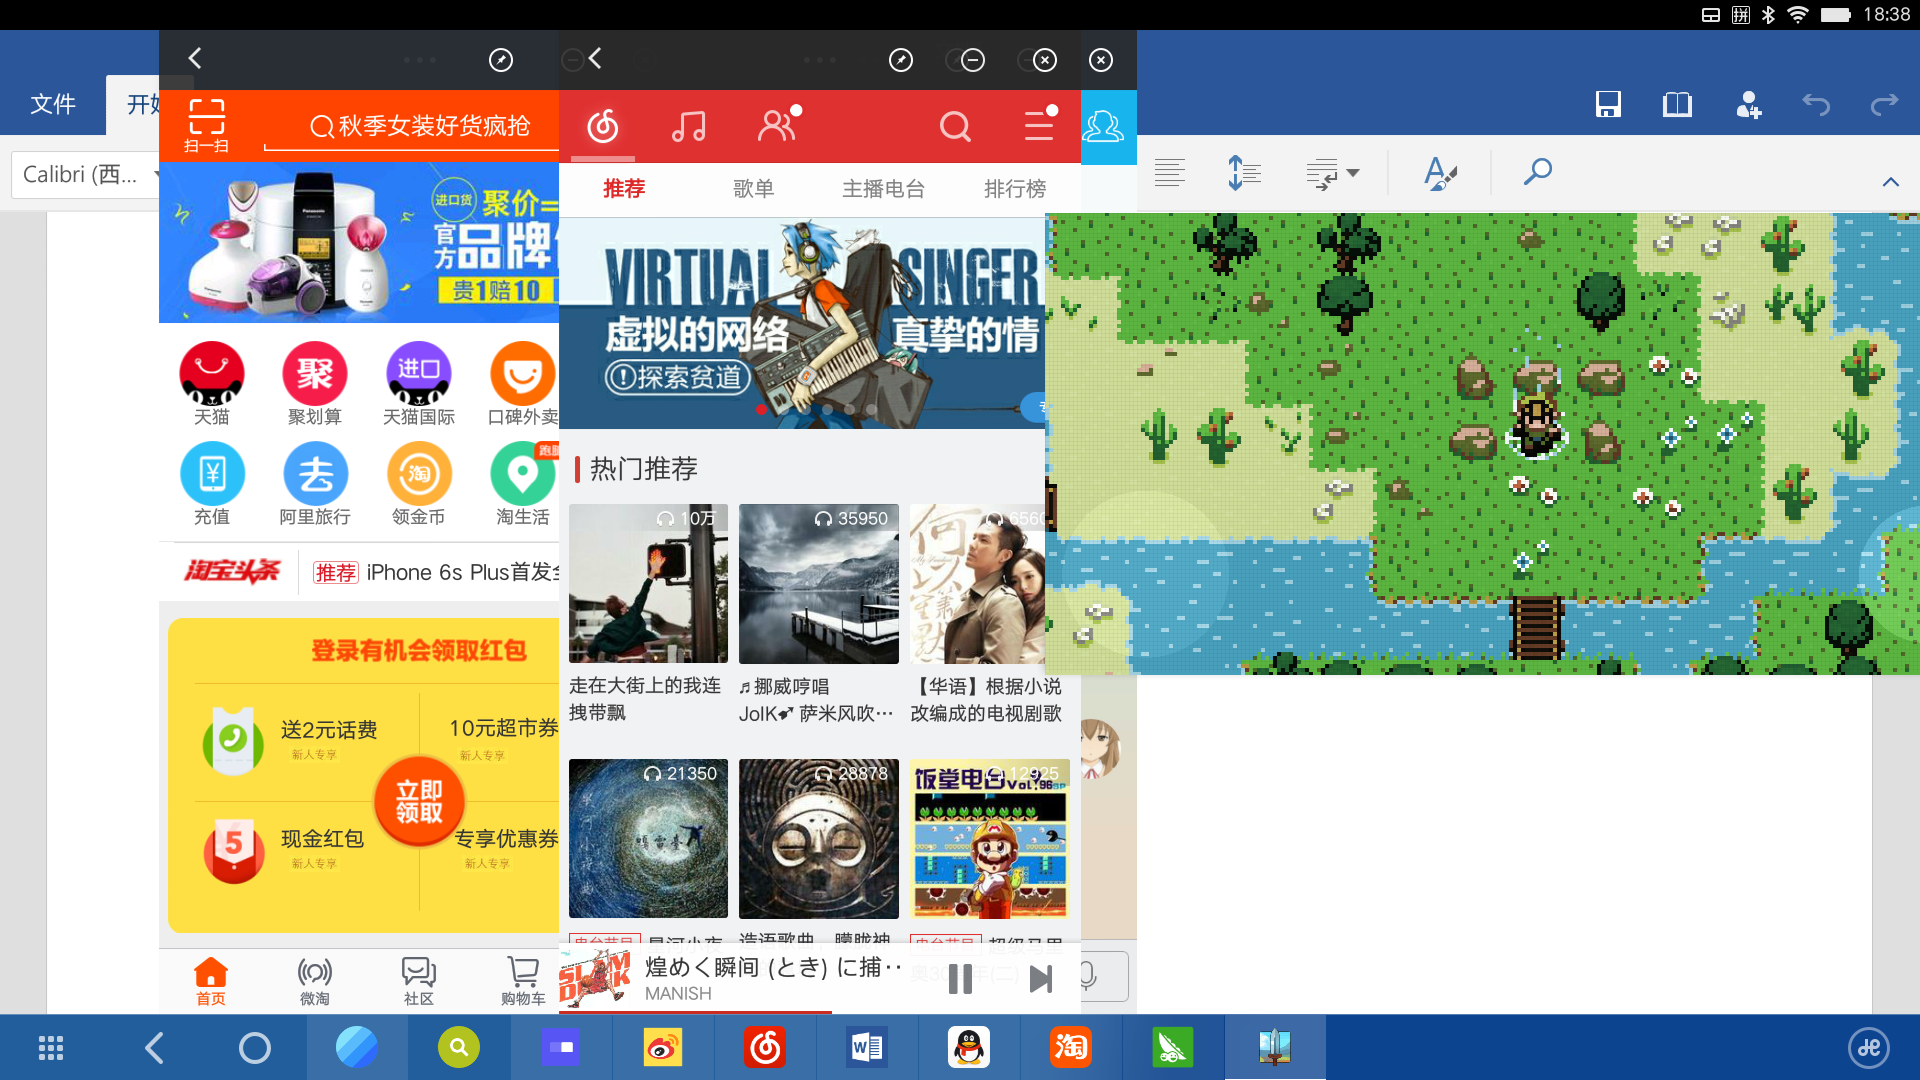Screen dimensions: 1920x1080
Task: Open the green search app in taskbar
Action: pyautogui.click(x=459, y=1048)
